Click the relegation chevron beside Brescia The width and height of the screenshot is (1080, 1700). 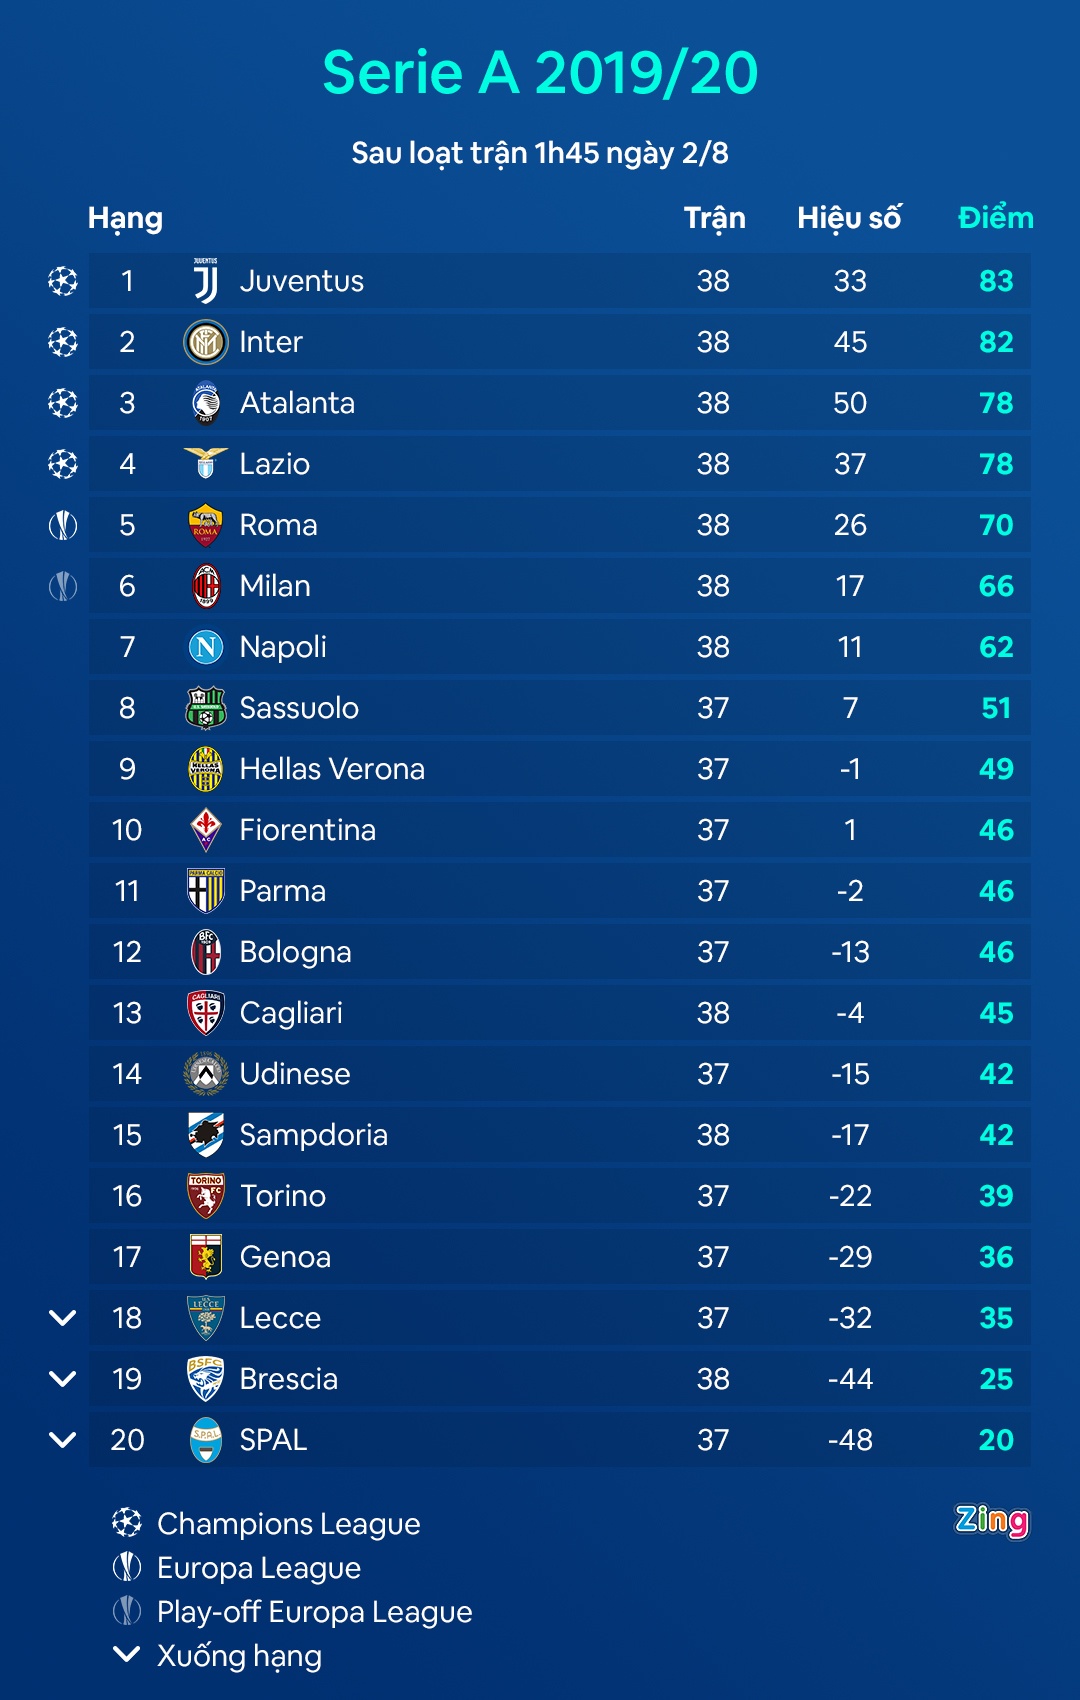(63, 1379)
